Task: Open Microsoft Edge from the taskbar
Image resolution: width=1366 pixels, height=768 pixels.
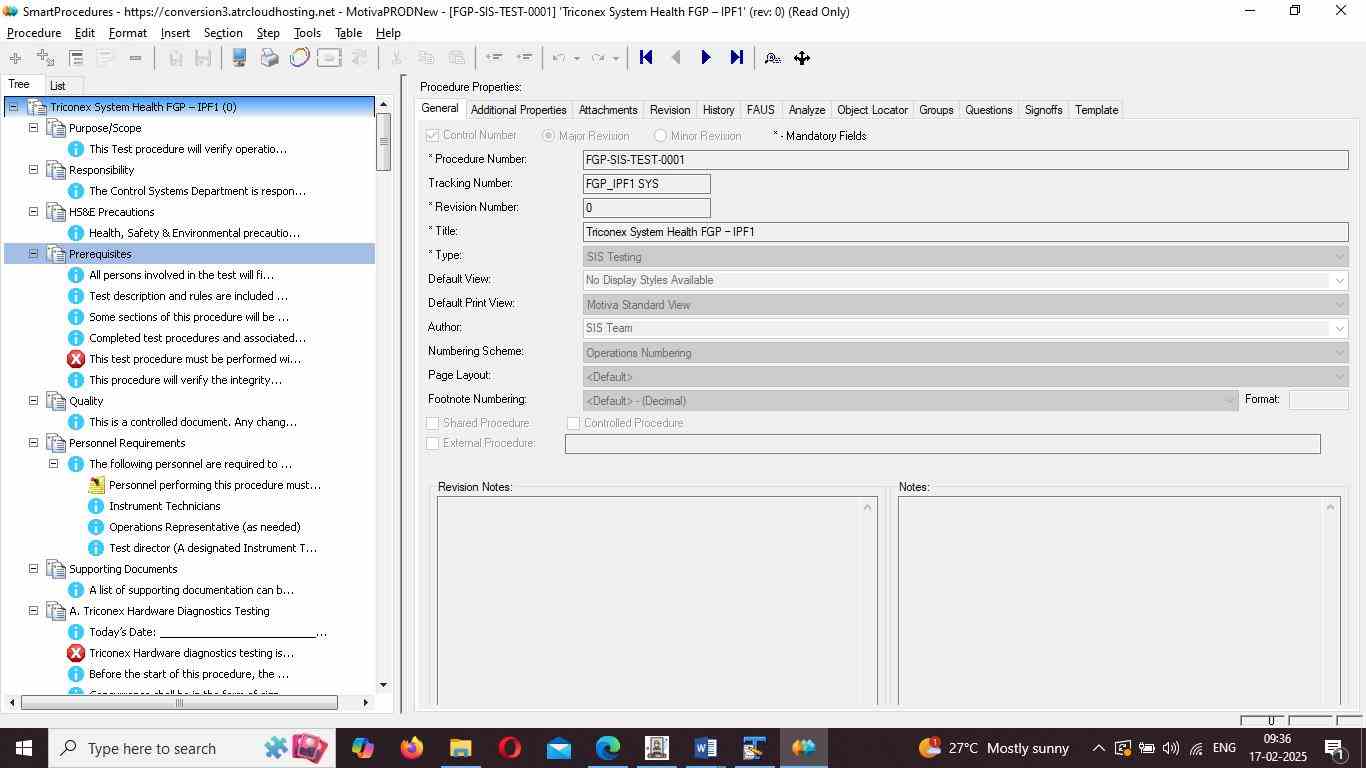Action: pyautogui.click(x=607, y=748)
